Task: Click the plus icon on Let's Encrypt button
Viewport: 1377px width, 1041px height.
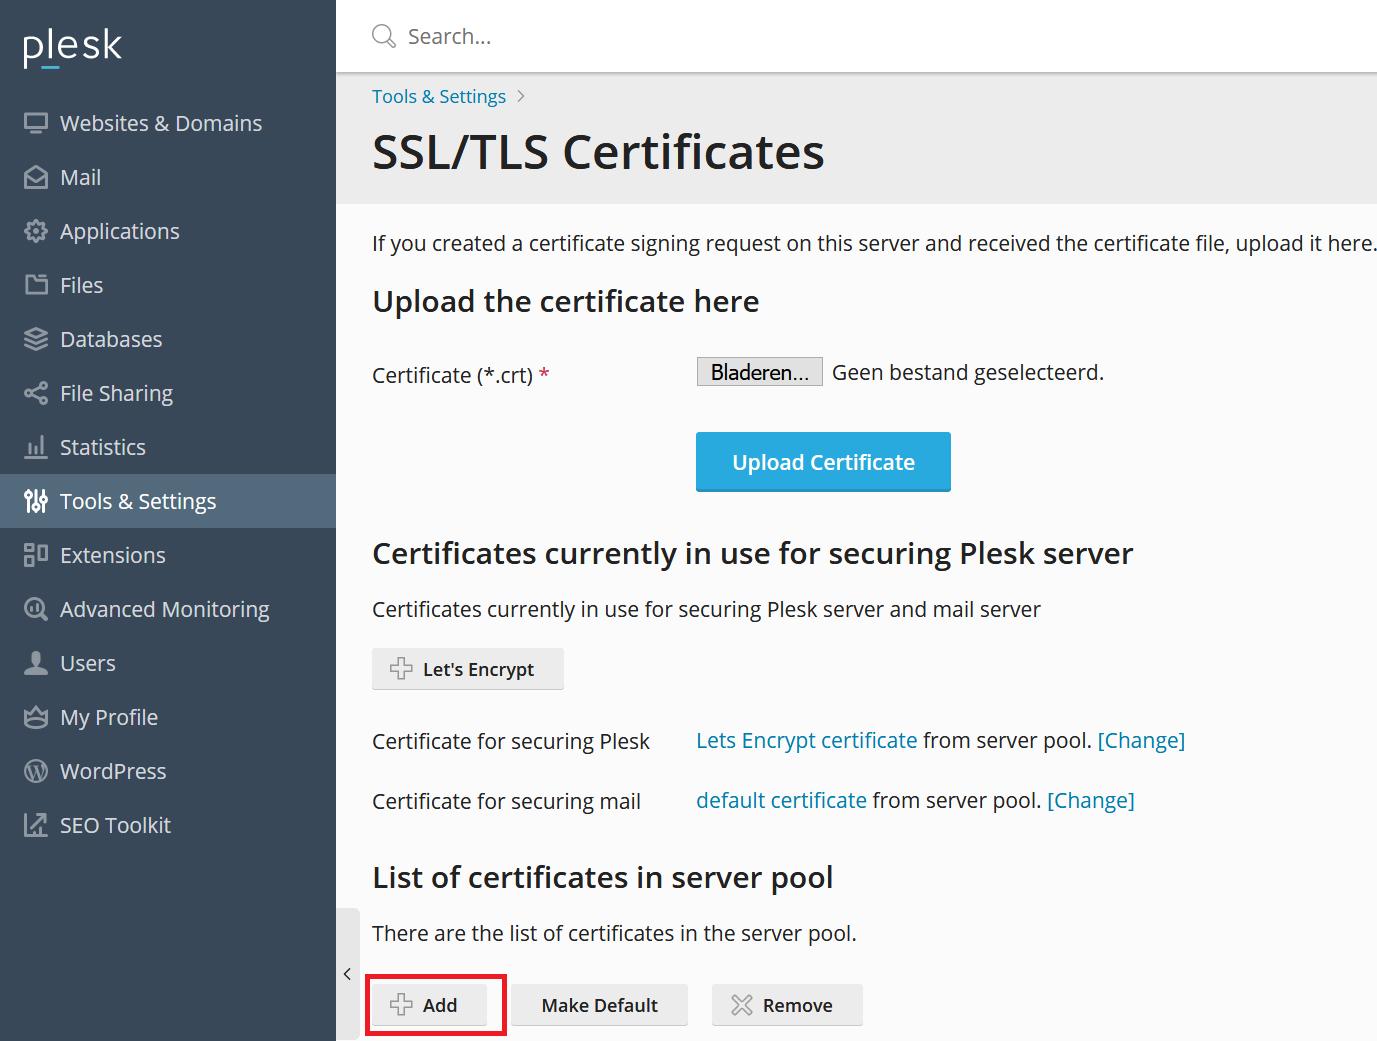Action: [401, 669]
